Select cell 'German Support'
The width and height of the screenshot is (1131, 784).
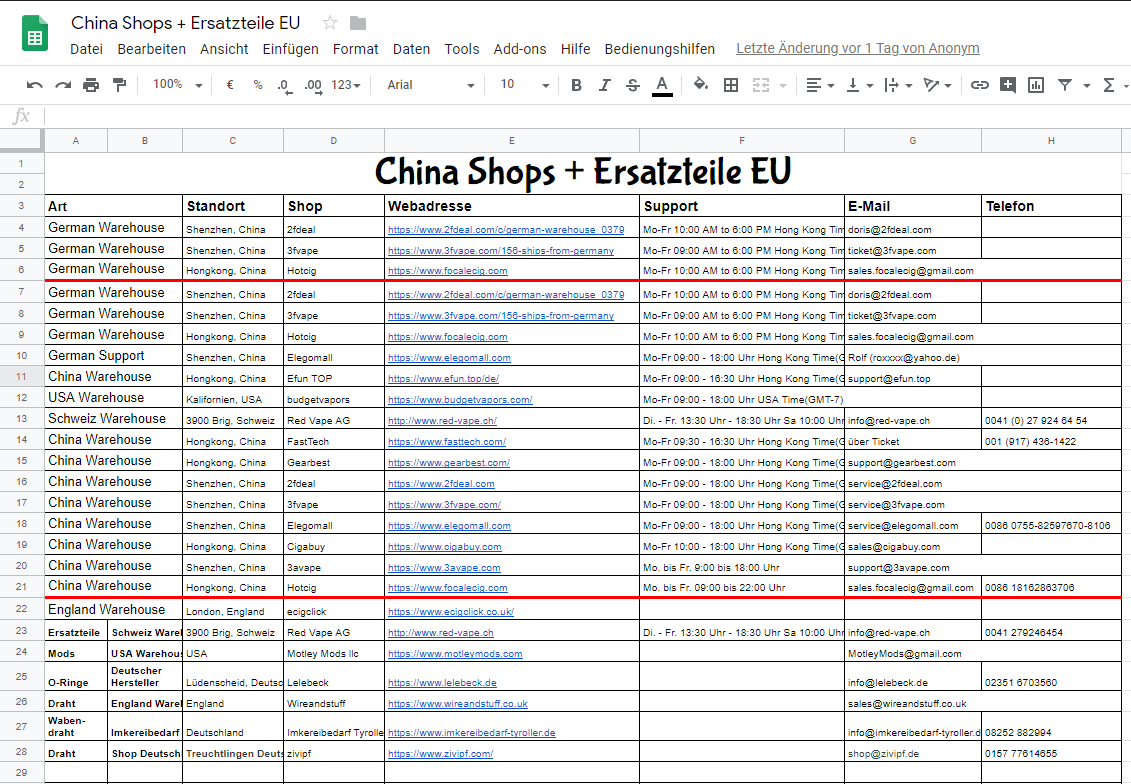click(x=113, y=356)
